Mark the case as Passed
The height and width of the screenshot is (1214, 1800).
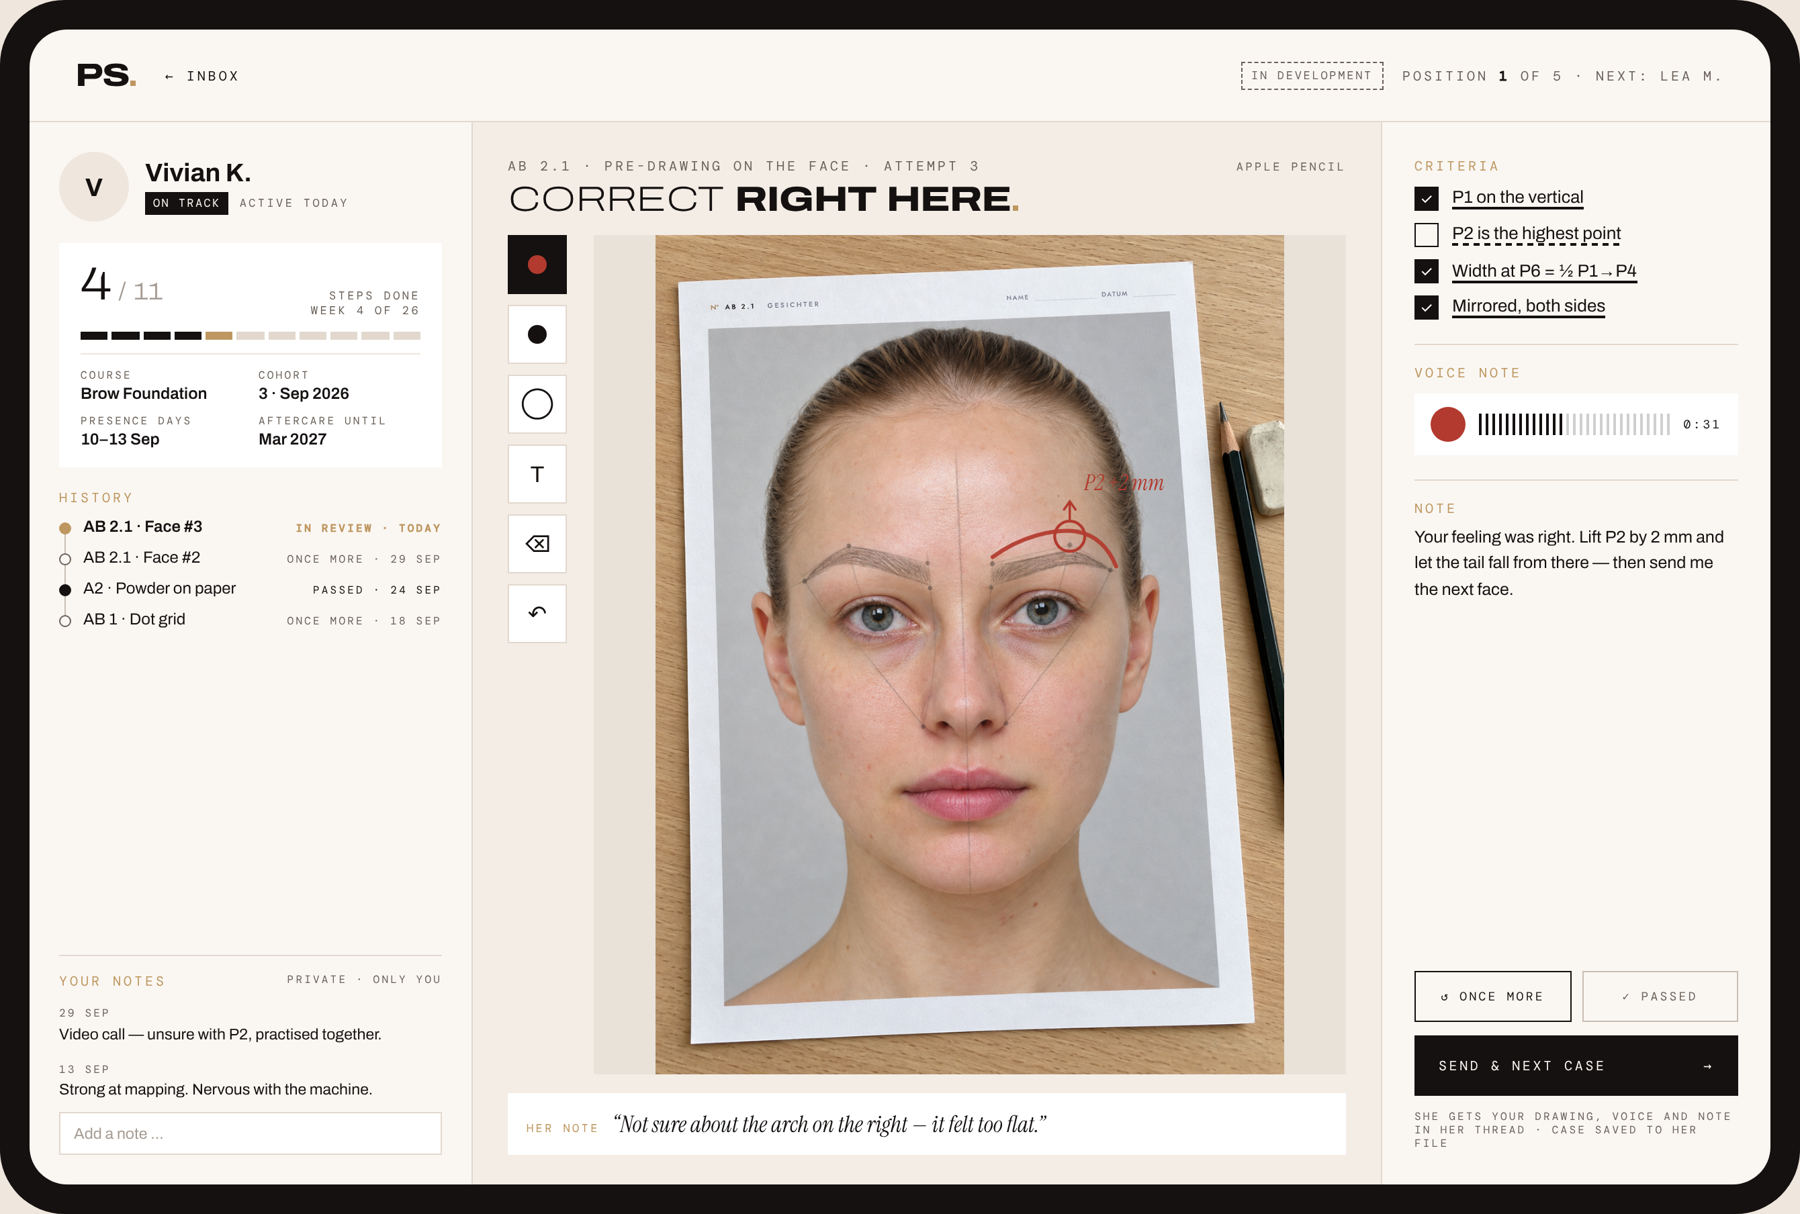click(x=1660, y=996)
